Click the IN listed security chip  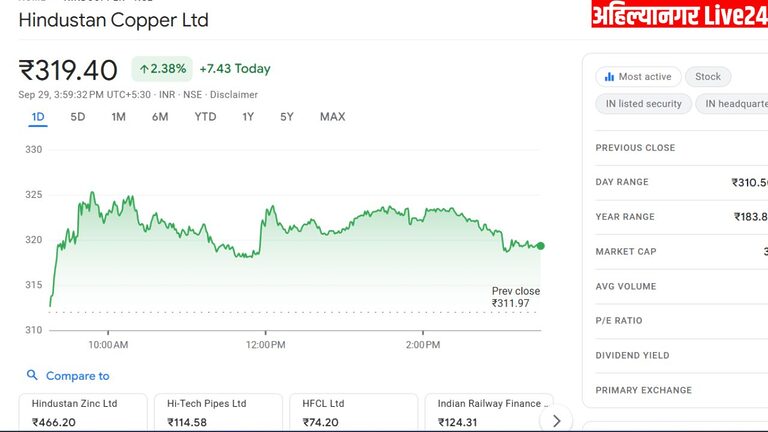pos(643,104)
